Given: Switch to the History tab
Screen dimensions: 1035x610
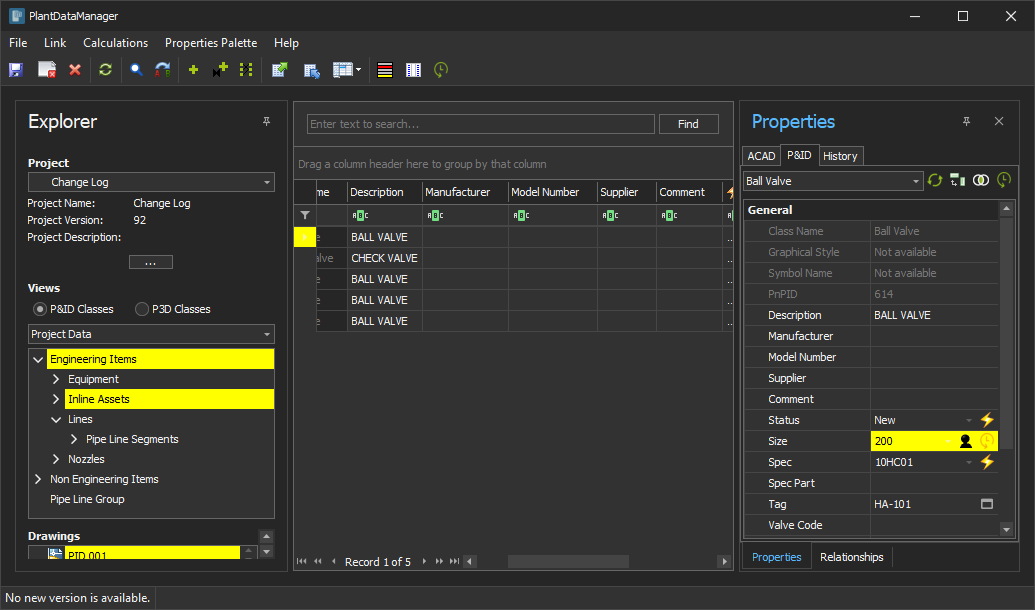Looking at the screenshot, I should (840, 156).
